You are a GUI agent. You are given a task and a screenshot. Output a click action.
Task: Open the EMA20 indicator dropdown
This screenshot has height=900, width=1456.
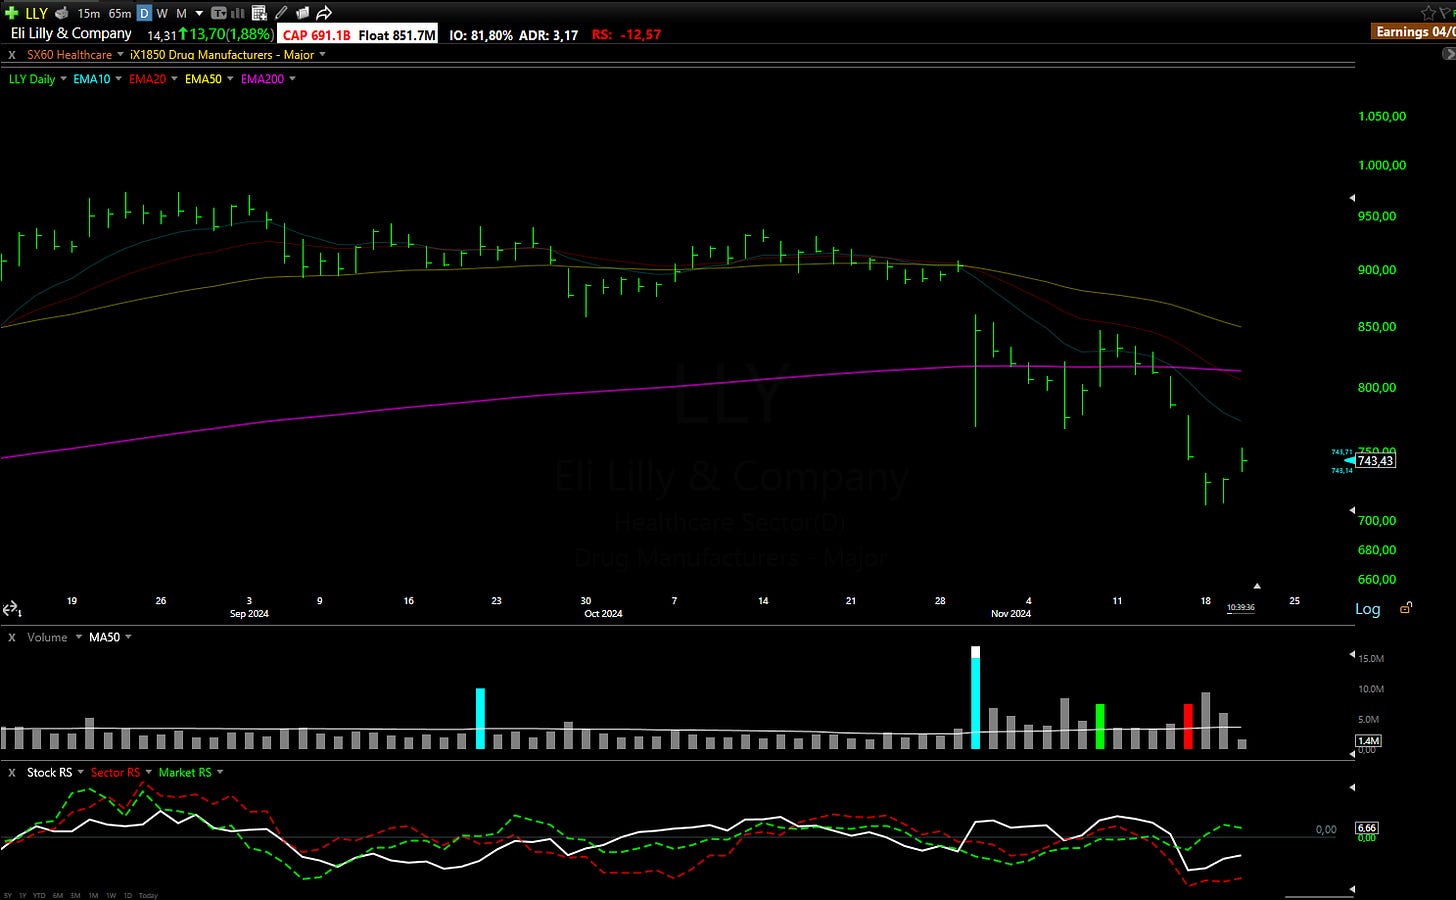(x=174, y=79)
